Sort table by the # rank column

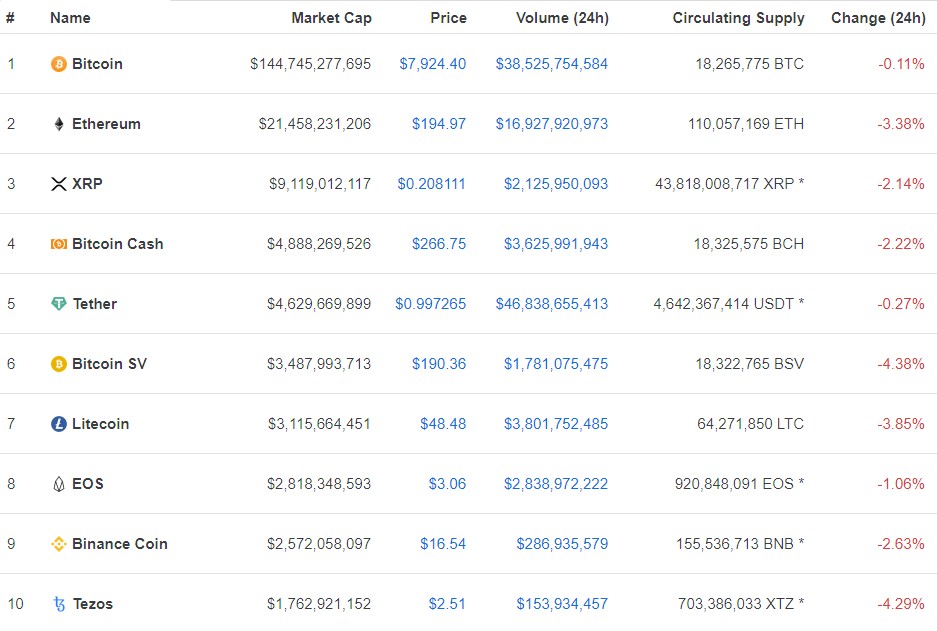click(10, 18)
